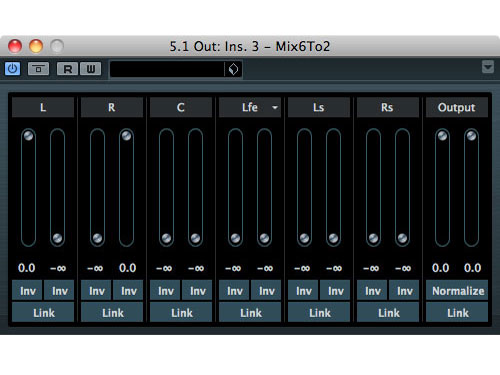Image resolution: width=500 pixels, height=375 pixels.
Task: Click R channel left-output fader knob
Action: coord(97,238)
